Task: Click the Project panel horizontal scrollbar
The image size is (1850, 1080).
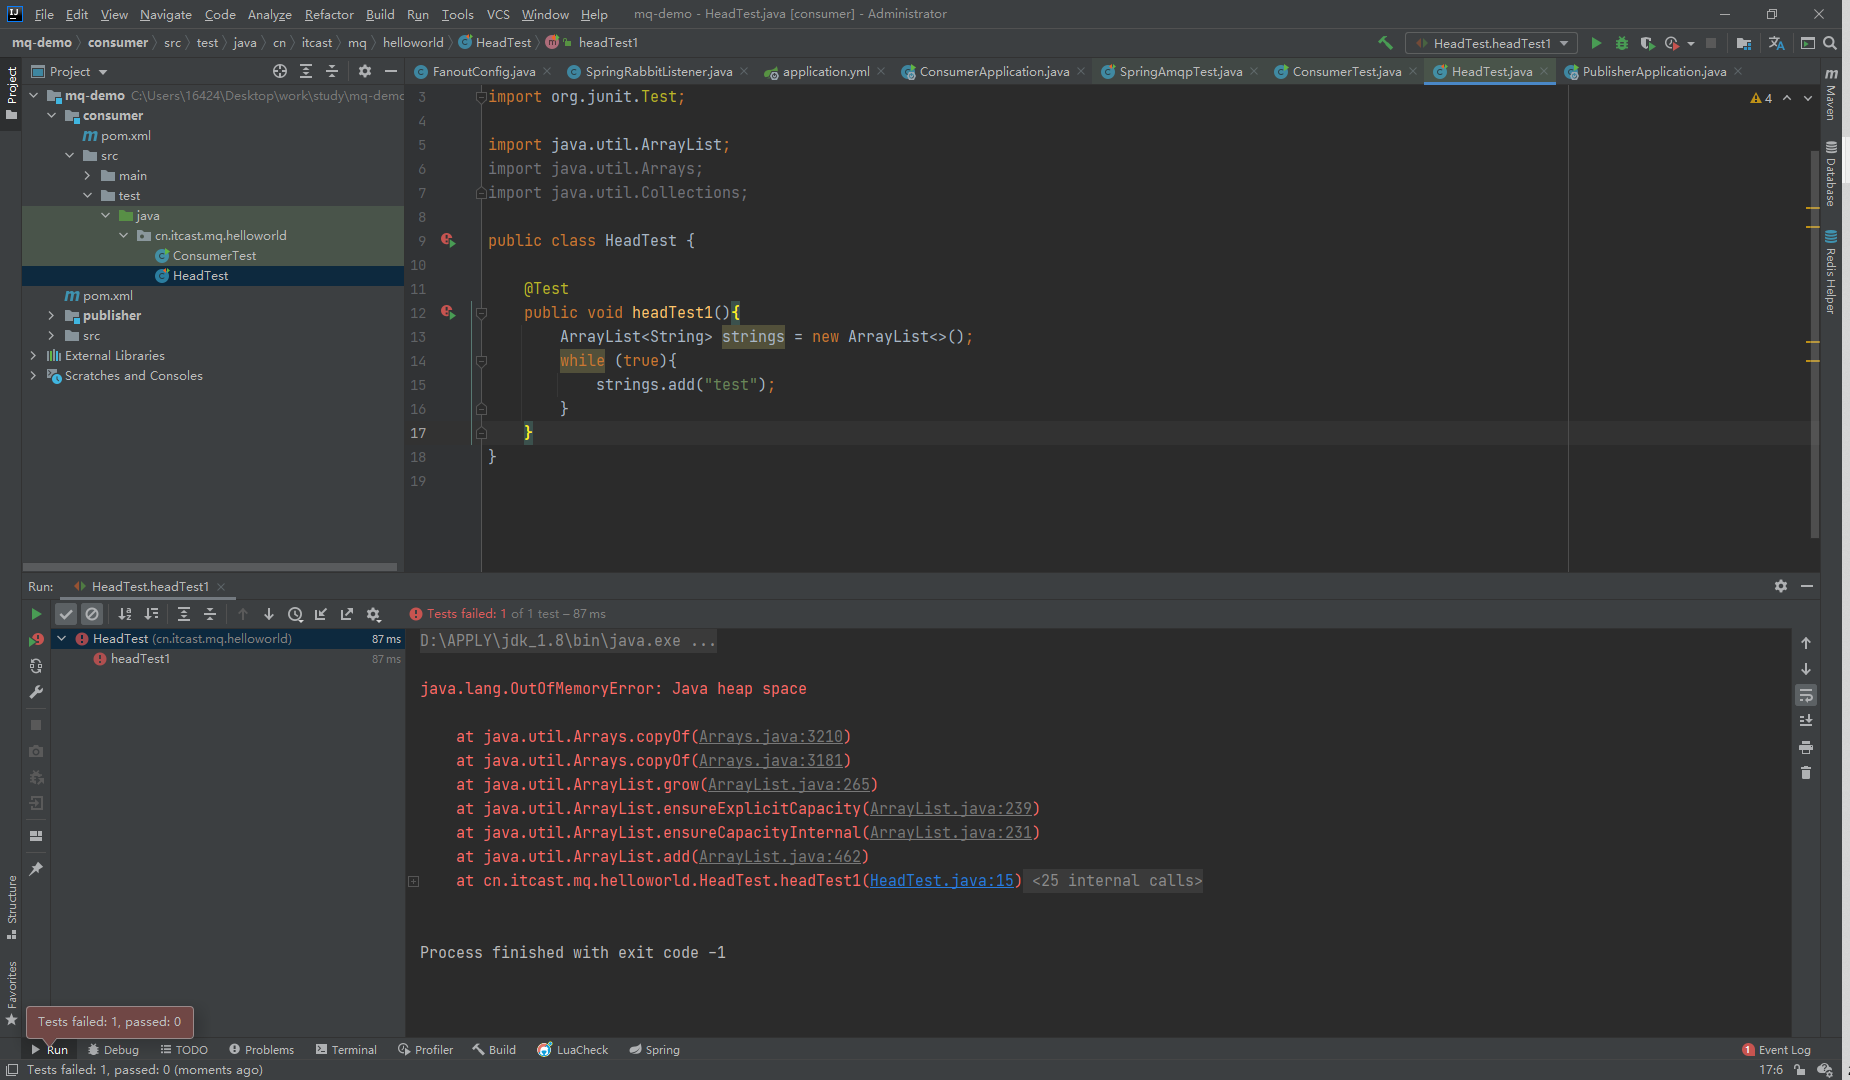Action: 210,567
